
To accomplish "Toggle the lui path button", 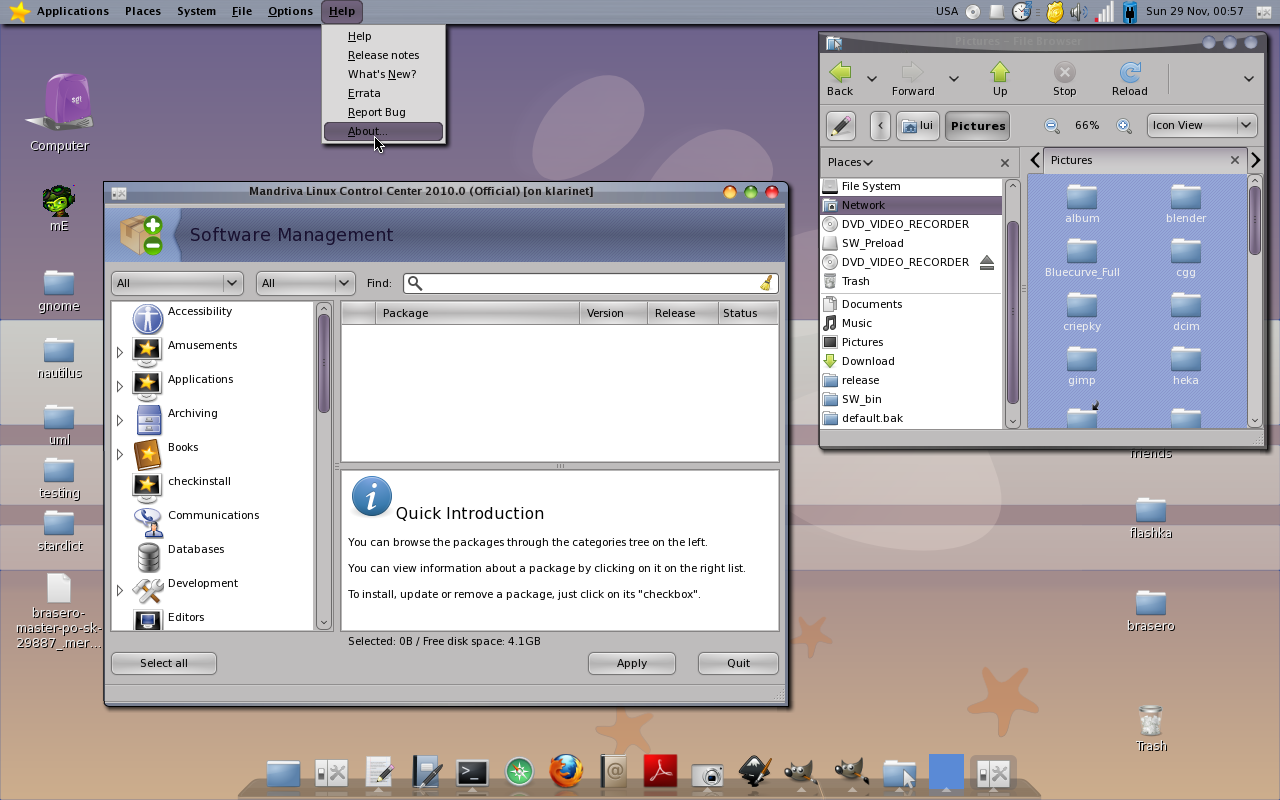I will (917, 126).
